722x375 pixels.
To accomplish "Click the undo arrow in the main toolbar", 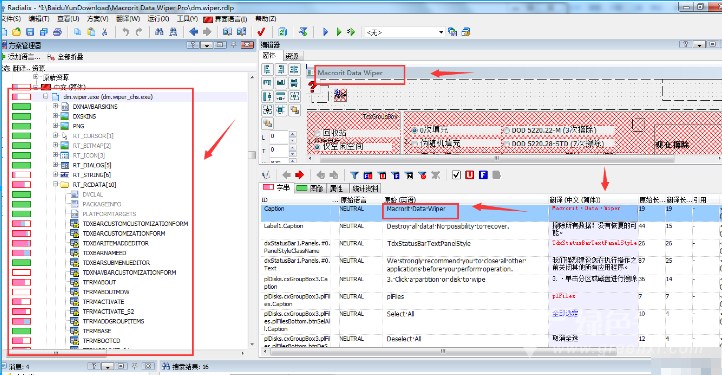I will 125,32.
